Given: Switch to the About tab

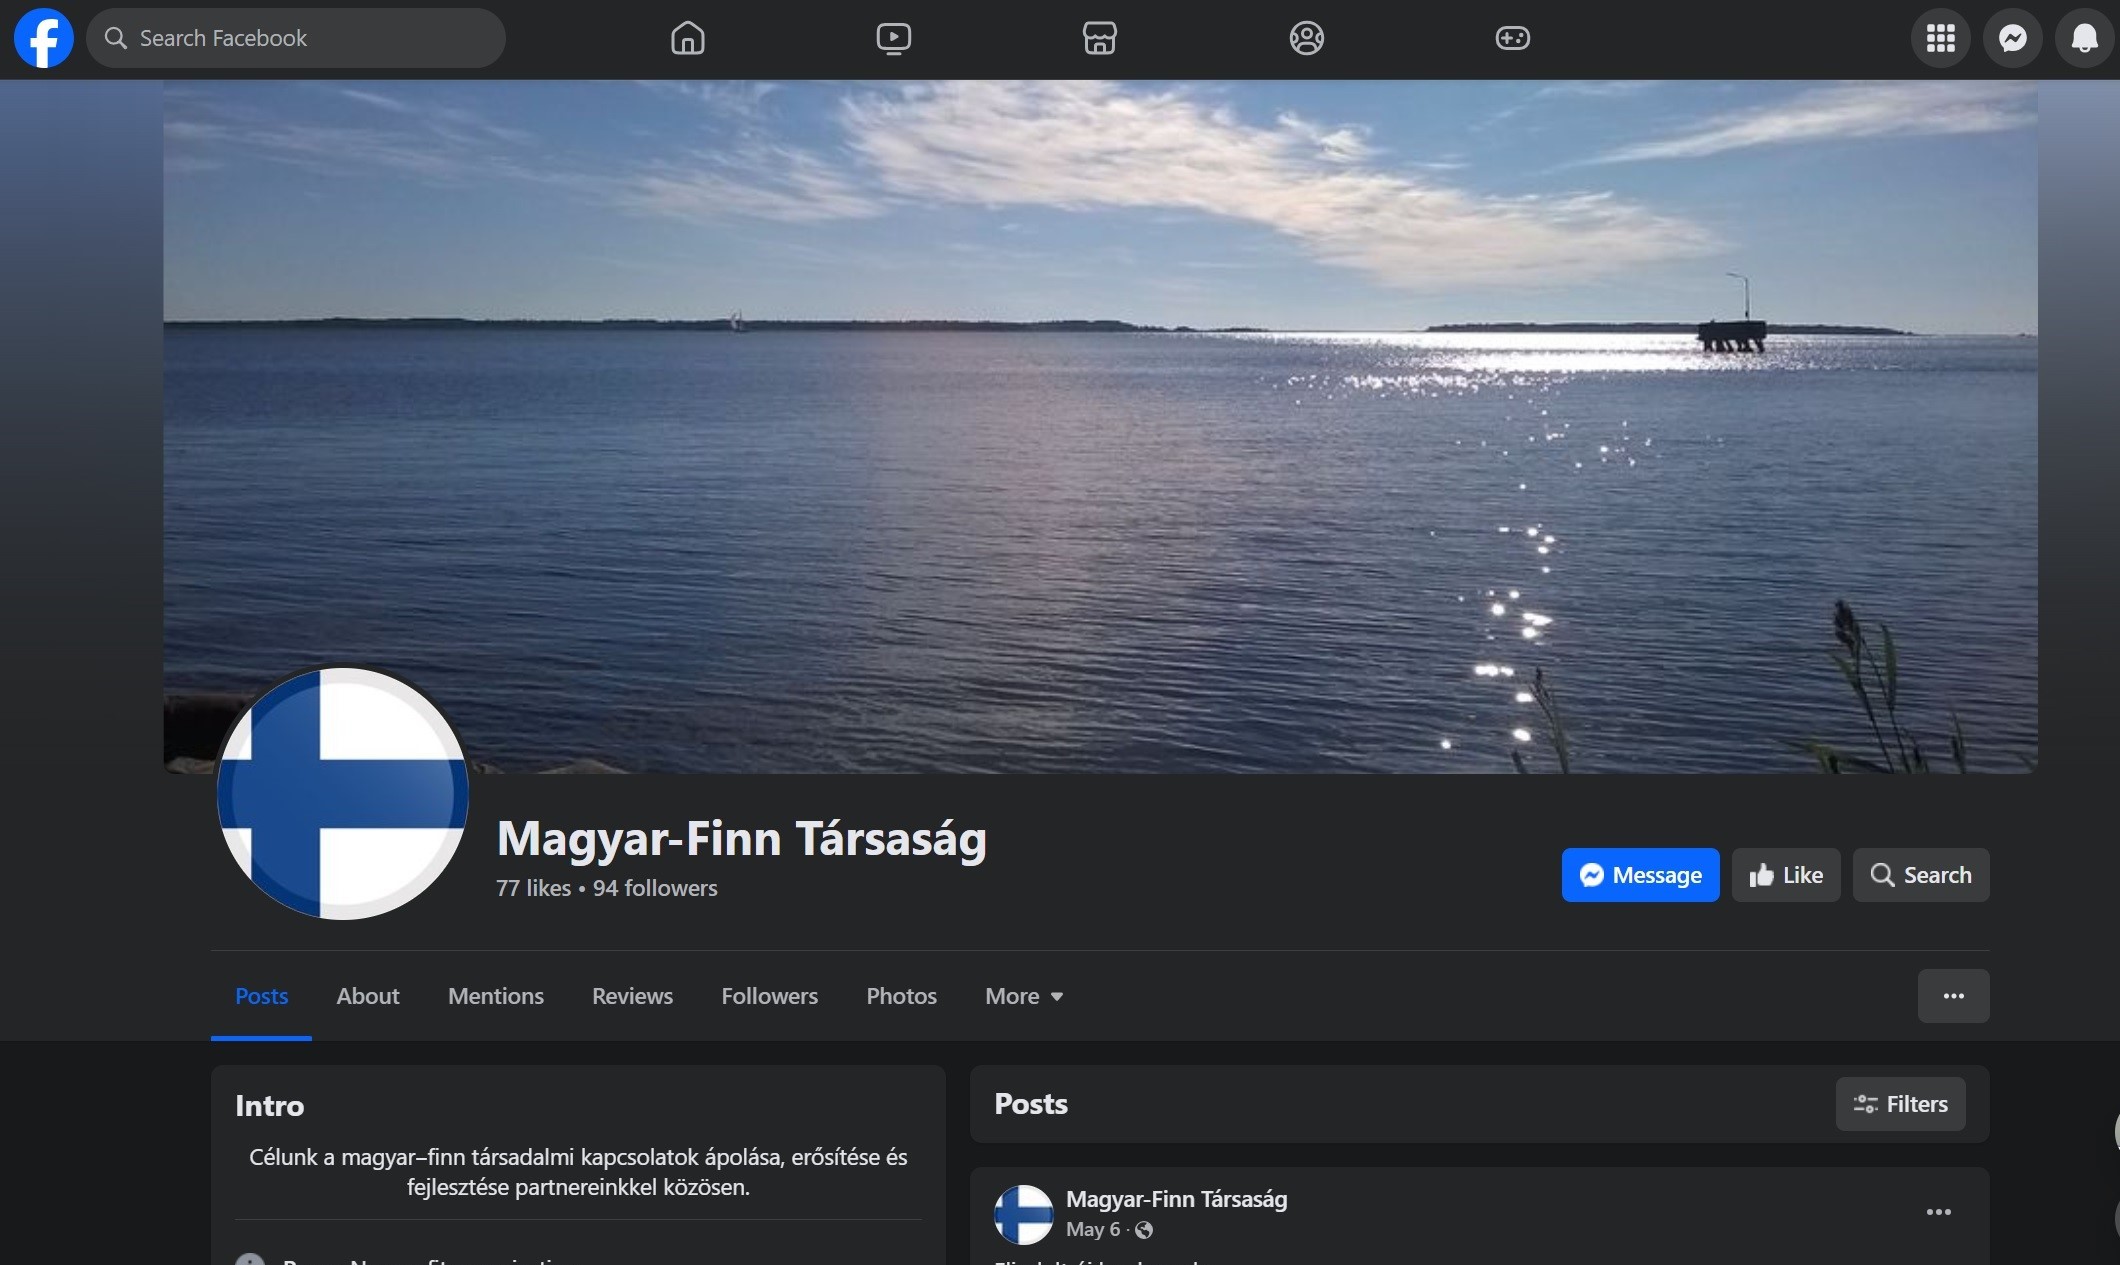Looking at the screenshot, I should coord(368,996).
